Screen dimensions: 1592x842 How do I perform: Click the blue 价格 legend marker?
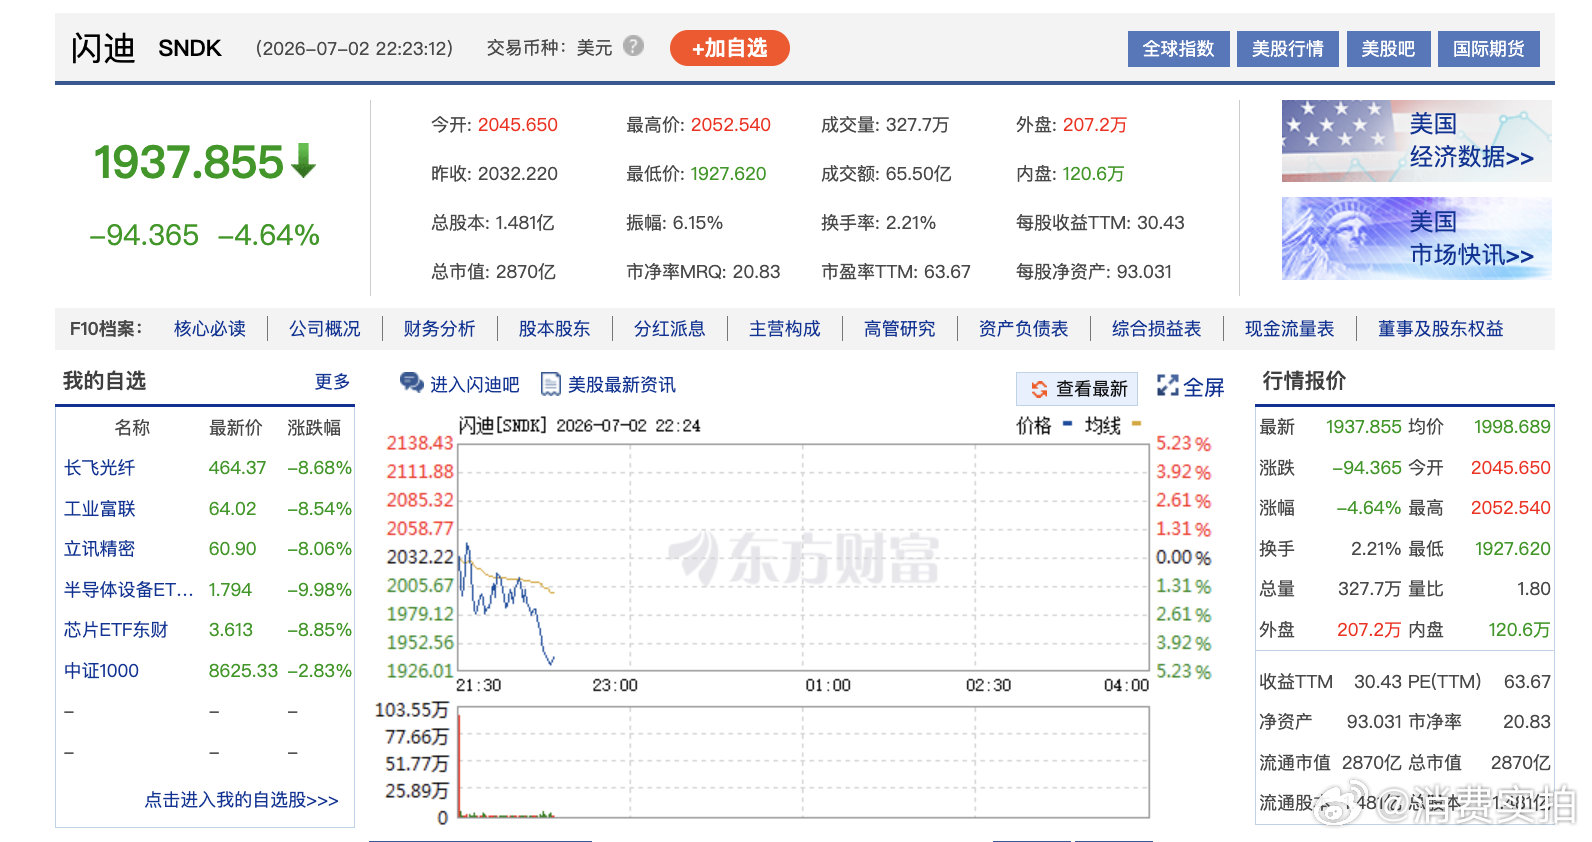pos(1067,423)
